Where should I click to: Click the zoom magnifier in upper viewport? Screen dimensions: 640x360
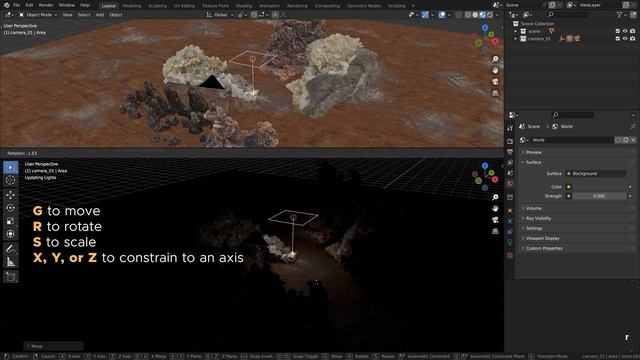[x=495, y=59]
